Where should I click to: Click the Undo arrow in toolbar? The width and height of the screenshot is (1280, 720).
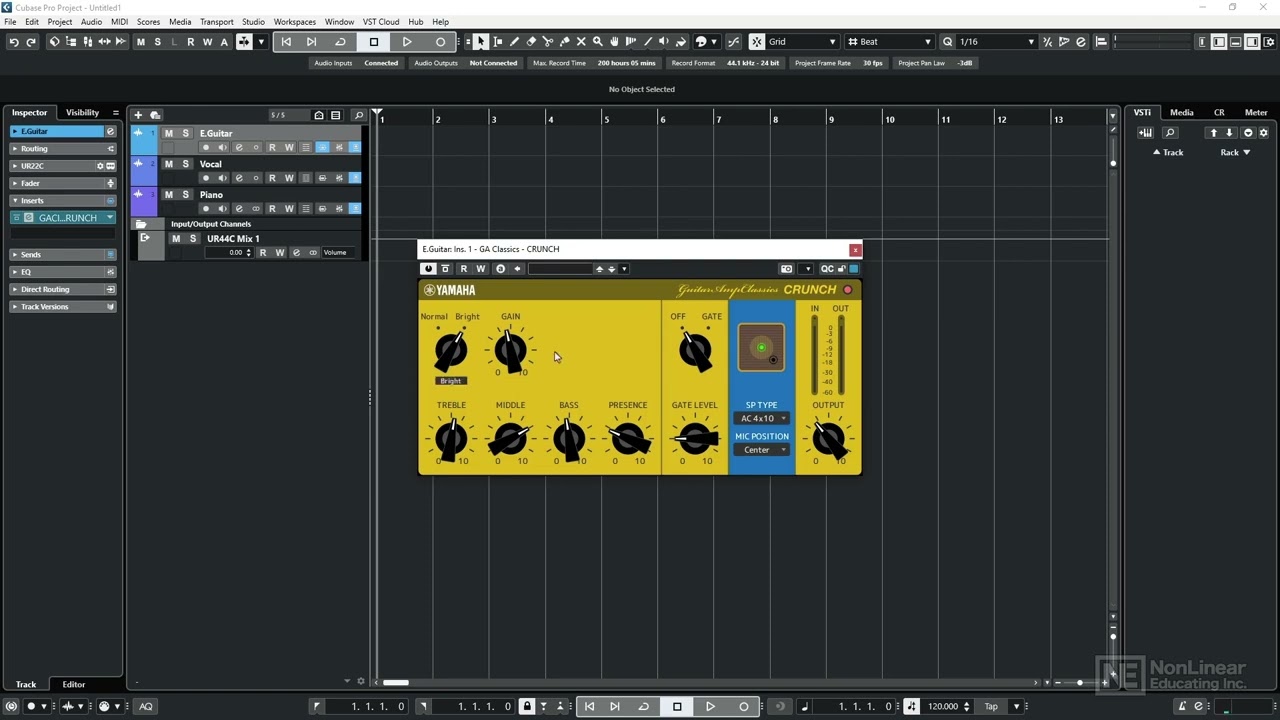pyautogui.click(x=14, y=42)
